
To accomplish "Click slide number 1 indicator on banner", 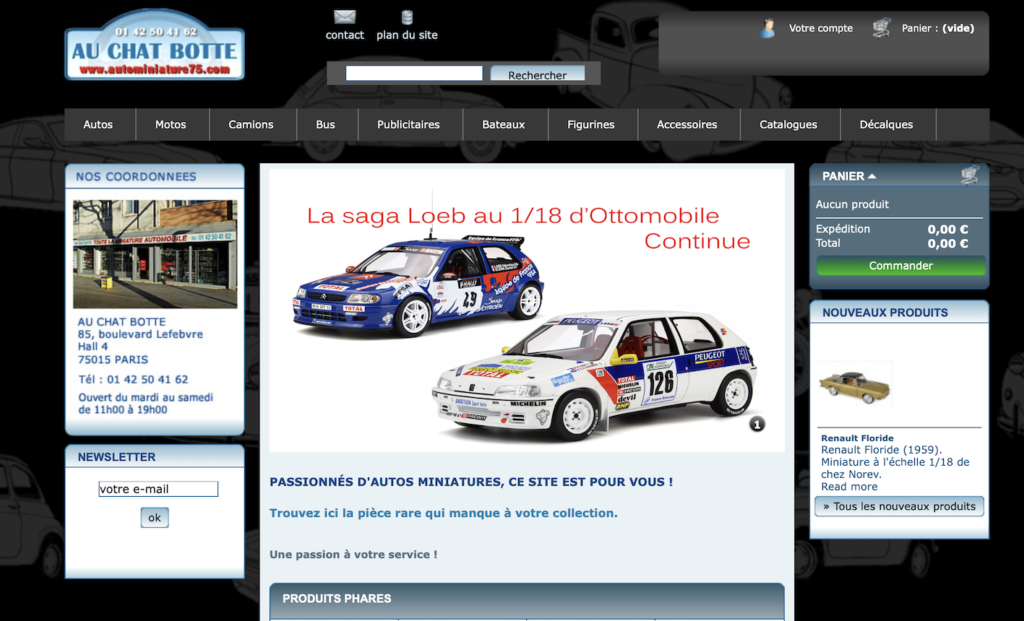I will click(x=757, y=424).
